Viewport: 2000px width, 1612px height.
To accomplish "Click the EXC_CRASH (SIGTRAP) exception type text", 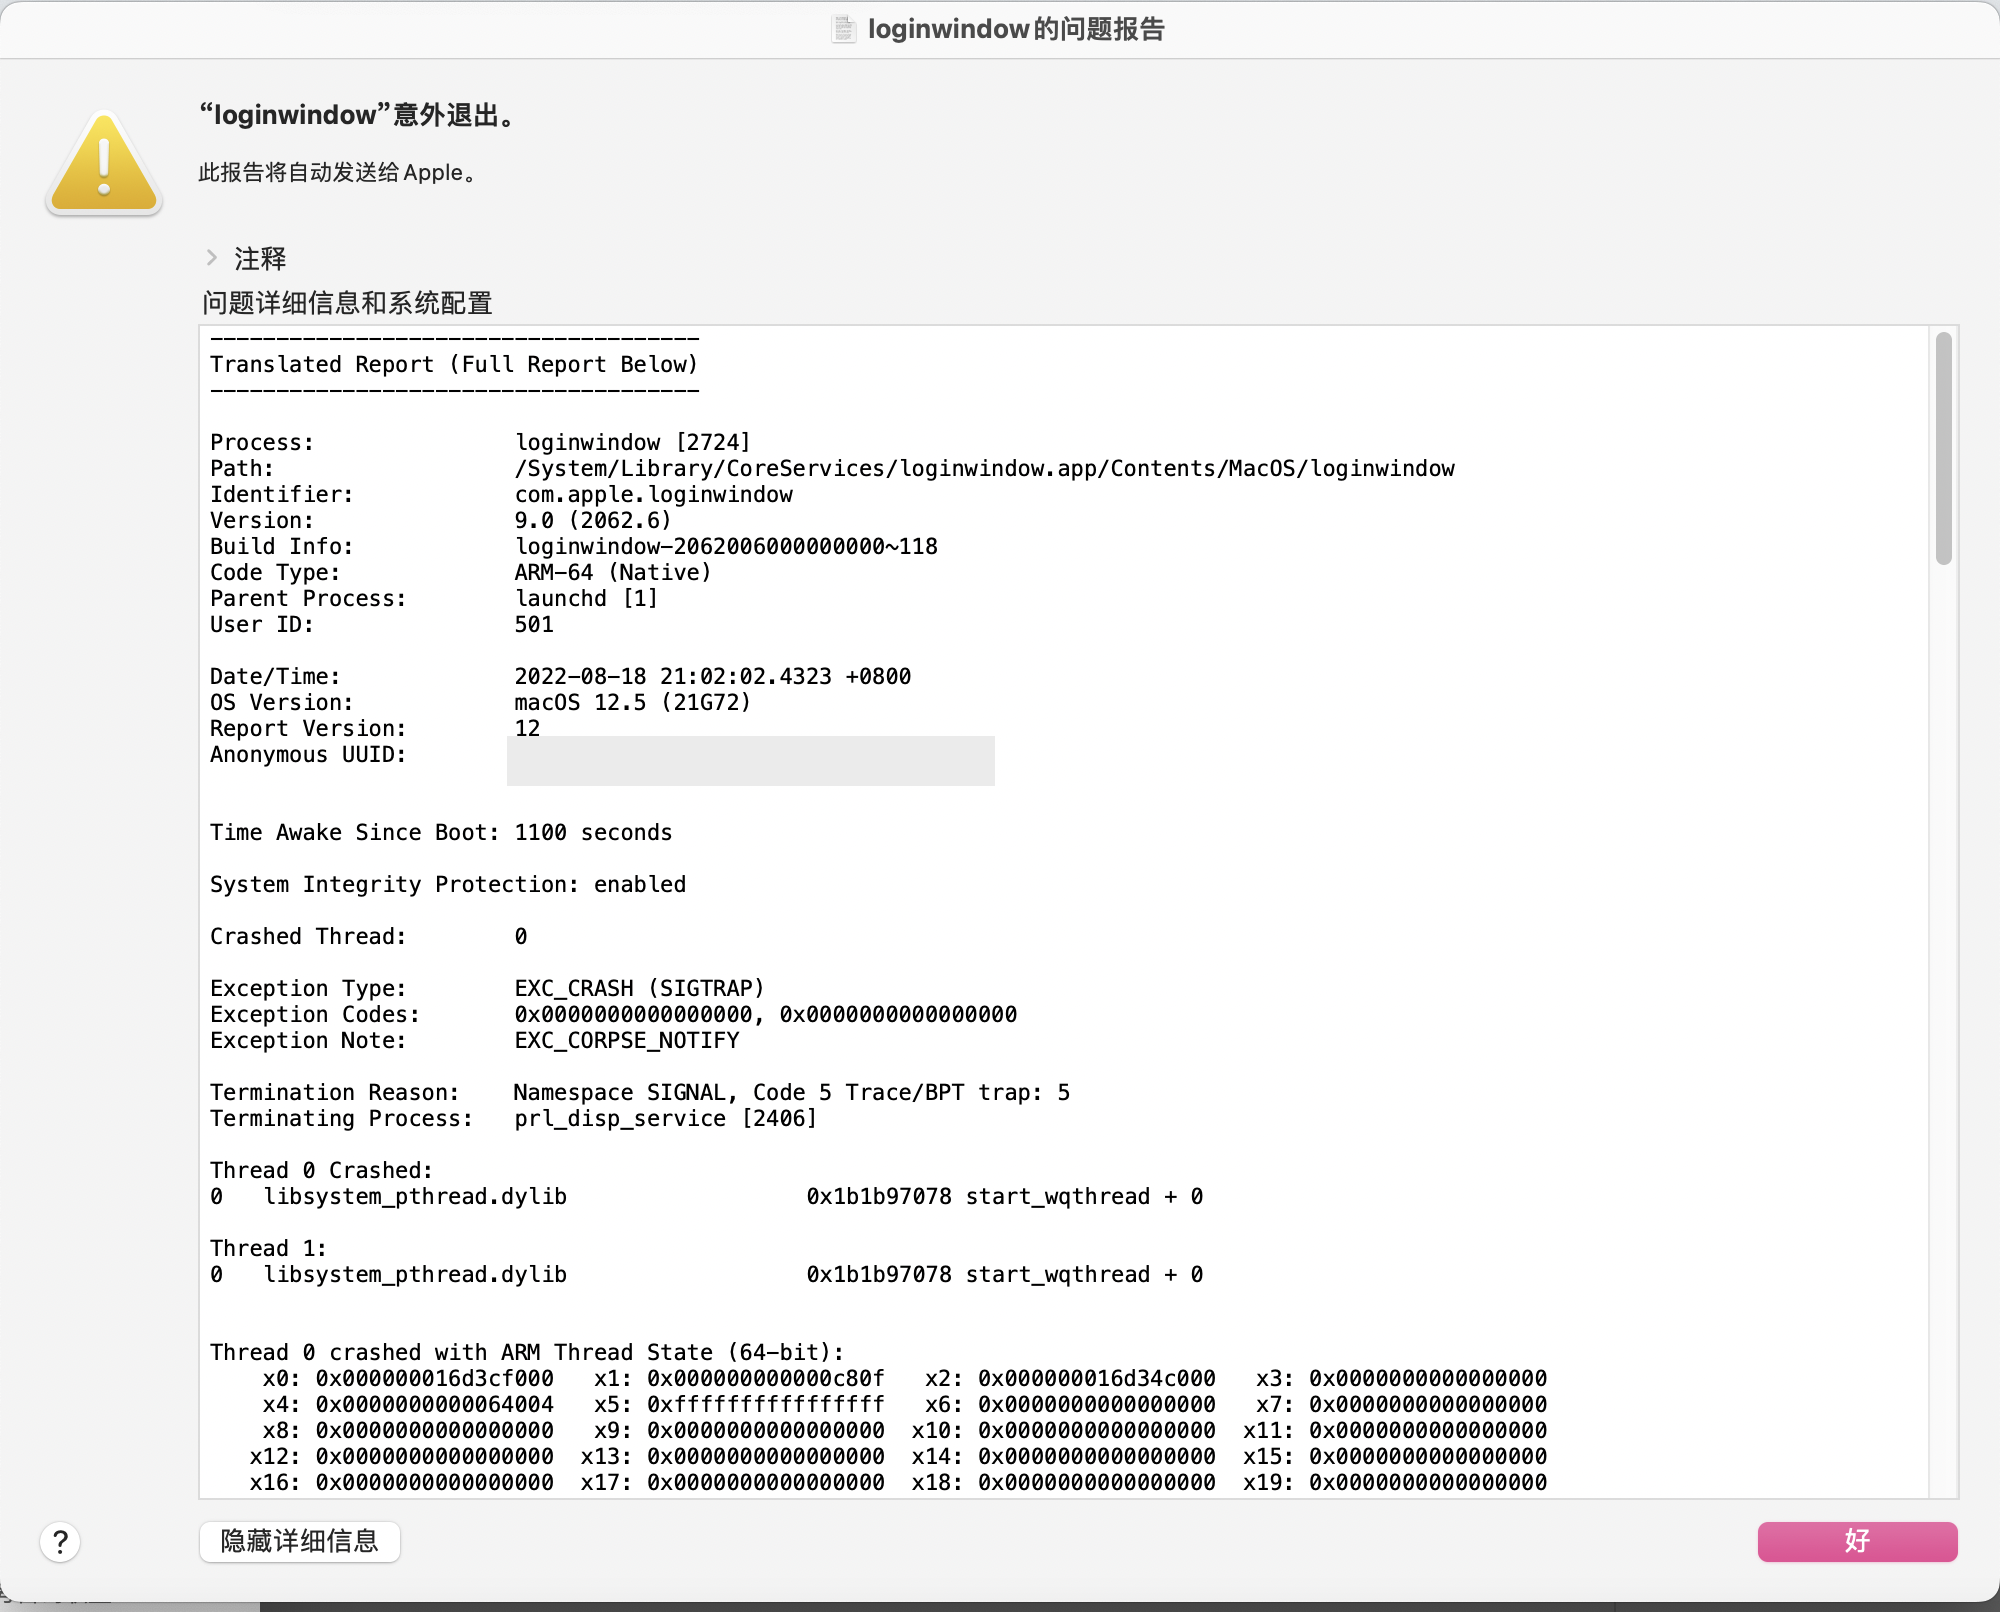I will coord(639,988).
